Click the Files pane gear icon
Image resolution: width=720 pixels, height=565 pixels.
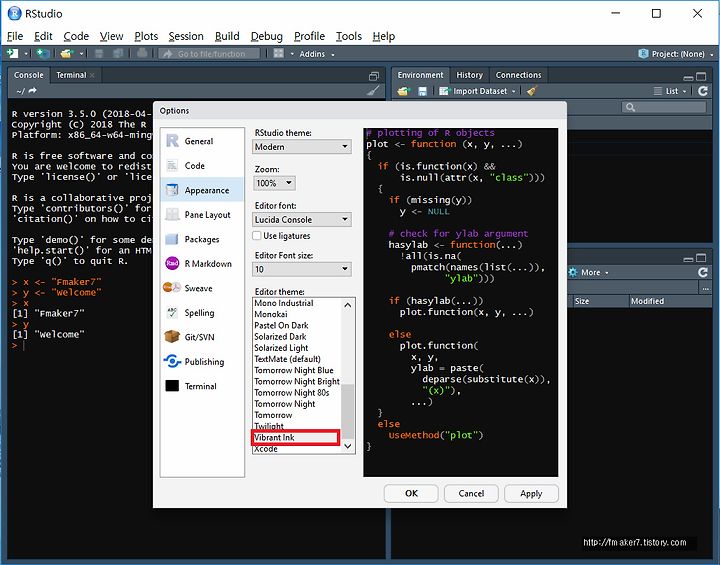(573, 272)
